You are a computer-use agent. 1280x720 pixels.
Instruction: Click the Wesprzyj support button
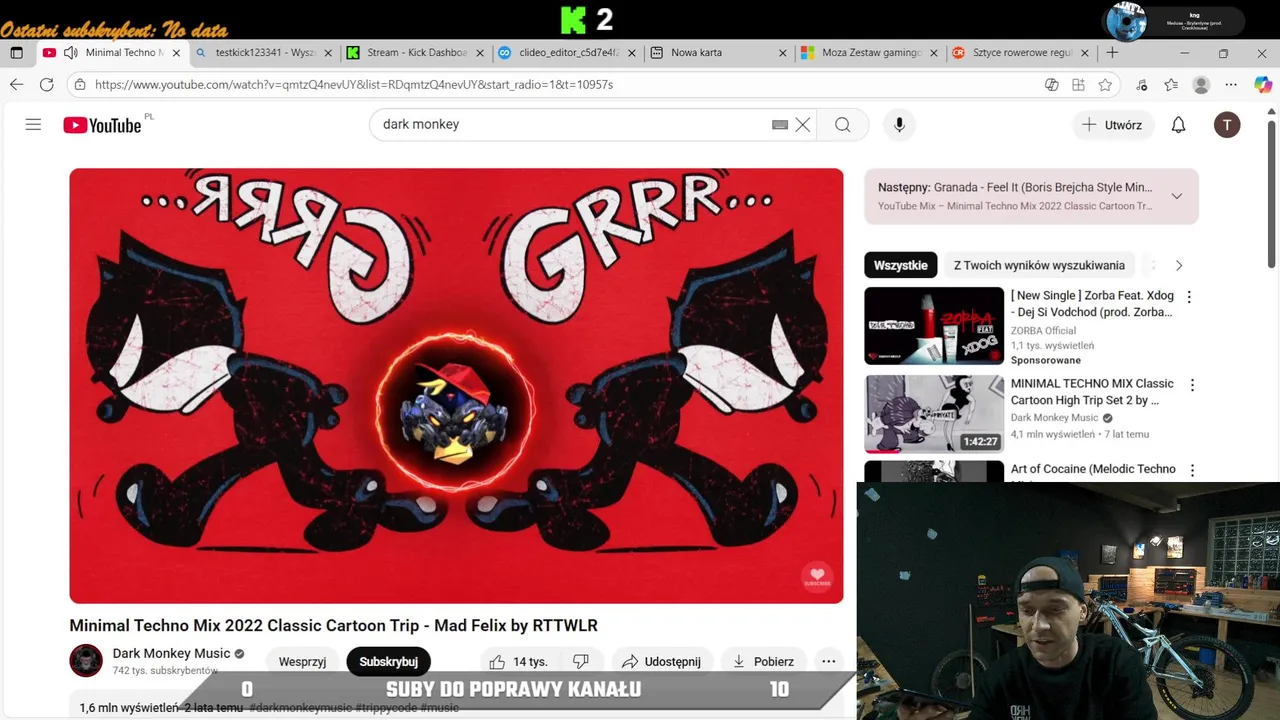coord(302,661)
